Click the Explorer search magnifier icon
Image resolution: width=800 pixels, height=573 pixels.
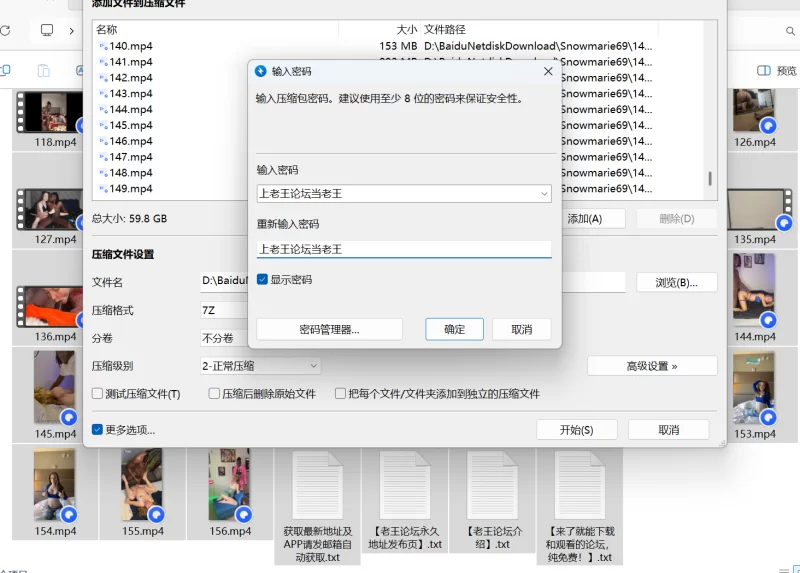click(790, 32)
